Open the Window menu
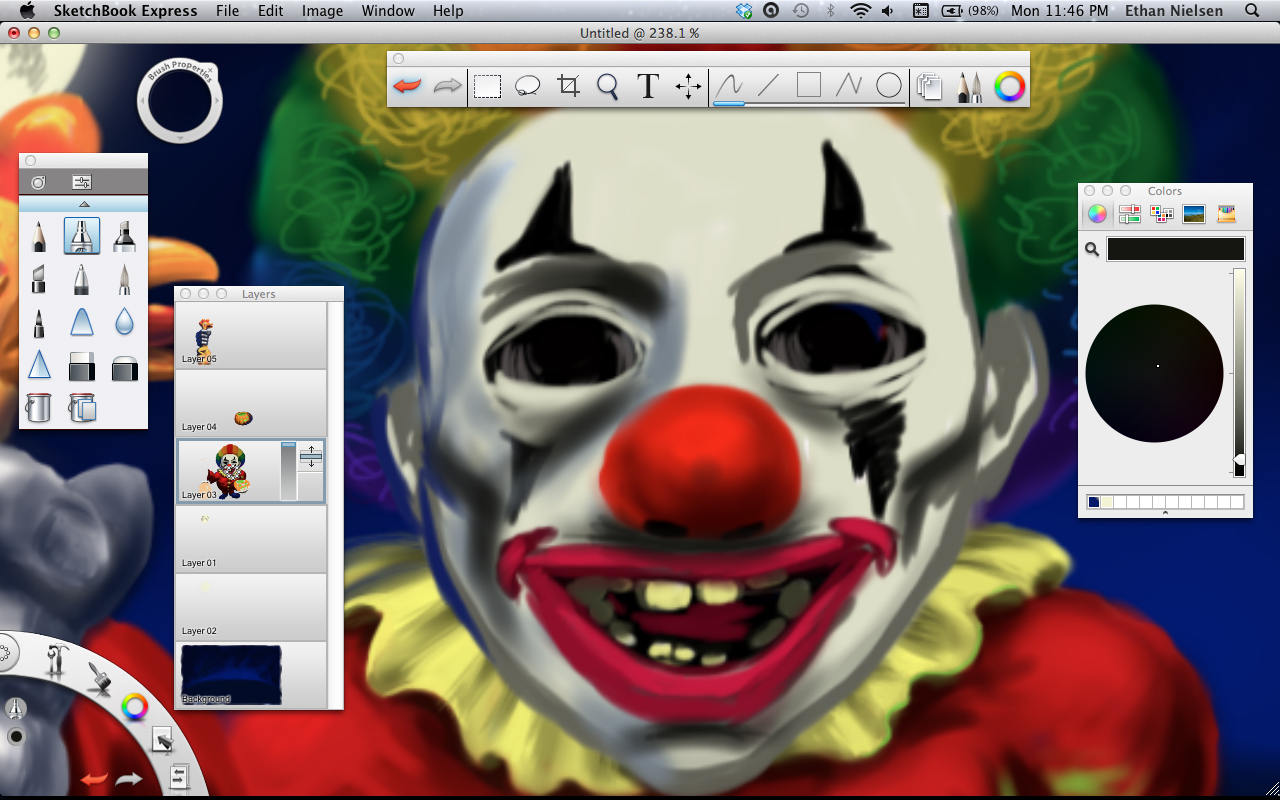Screen dimensions: 1280x800 (x=388, y=11)
